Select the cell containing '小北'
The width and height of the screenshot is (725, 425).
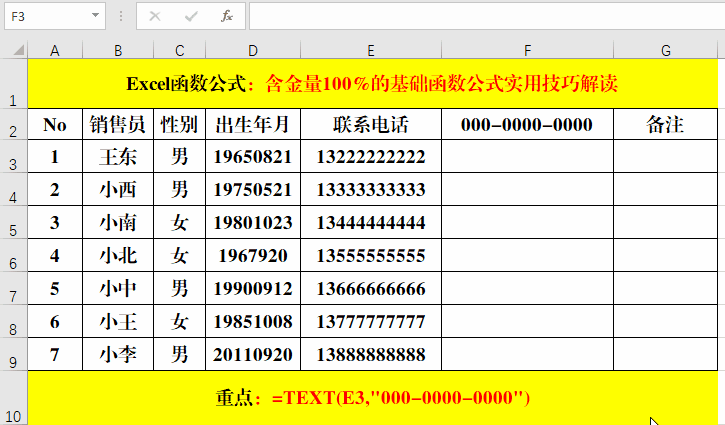[118, 255]
